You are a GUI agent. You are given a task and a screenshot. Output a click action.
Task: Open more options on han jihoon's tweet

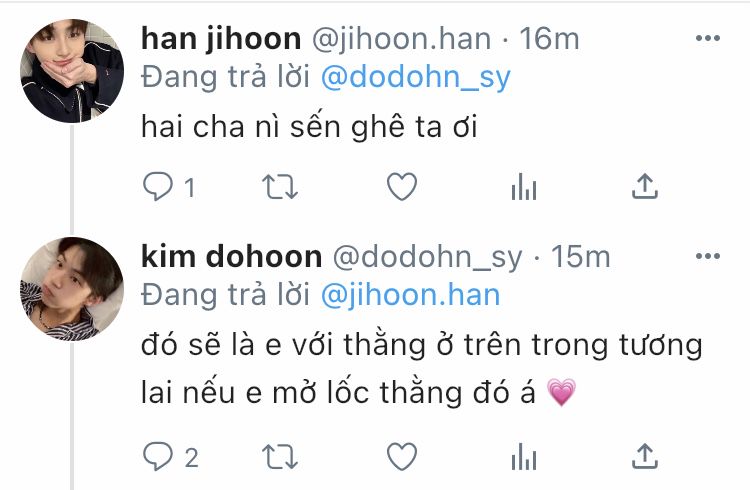point(708,38)
